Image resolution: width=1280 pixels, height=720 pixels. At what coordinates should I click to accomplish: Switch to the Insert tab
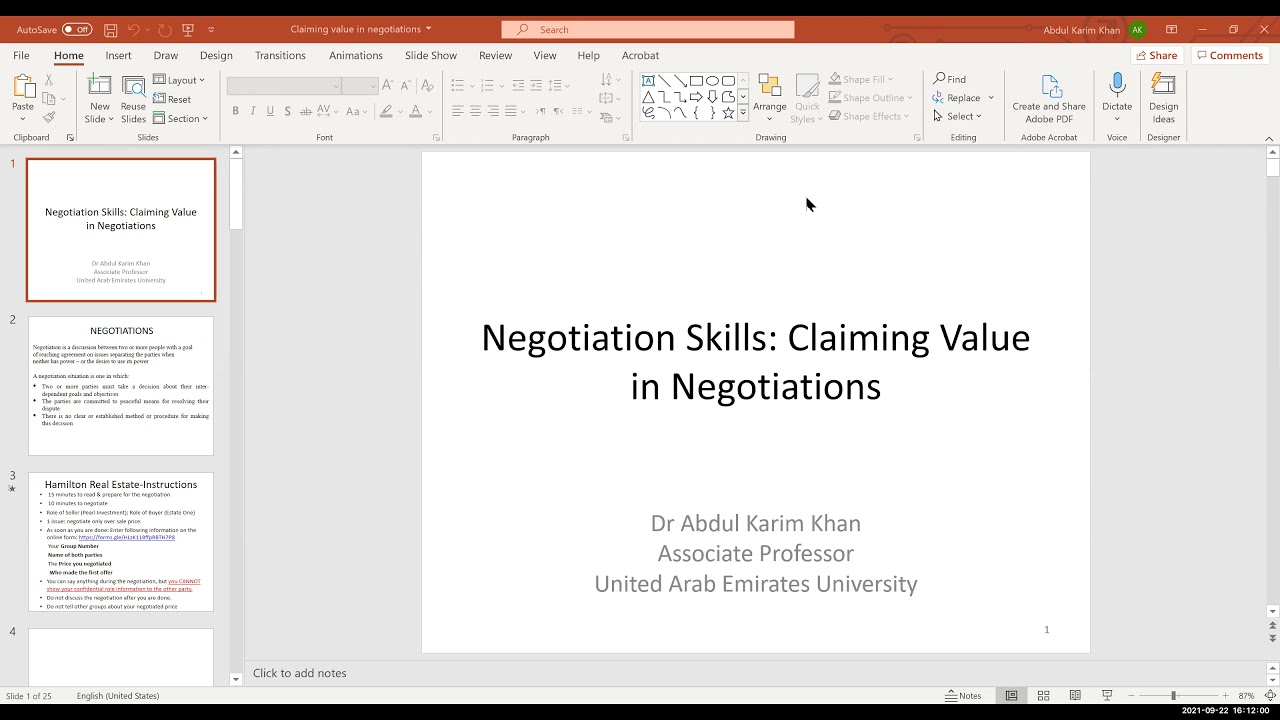coord(118,56)
